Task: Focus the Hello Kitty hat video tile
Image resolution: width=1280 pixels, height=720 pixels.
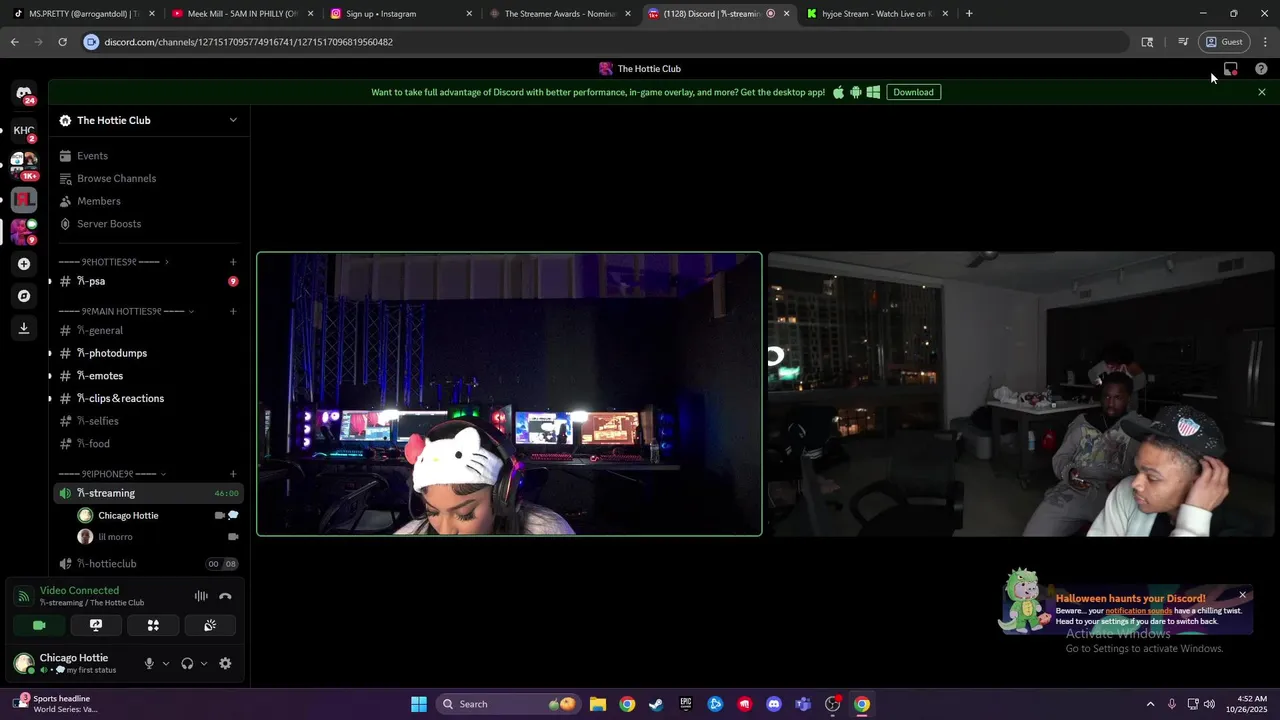Action: (x=509, y=394)
